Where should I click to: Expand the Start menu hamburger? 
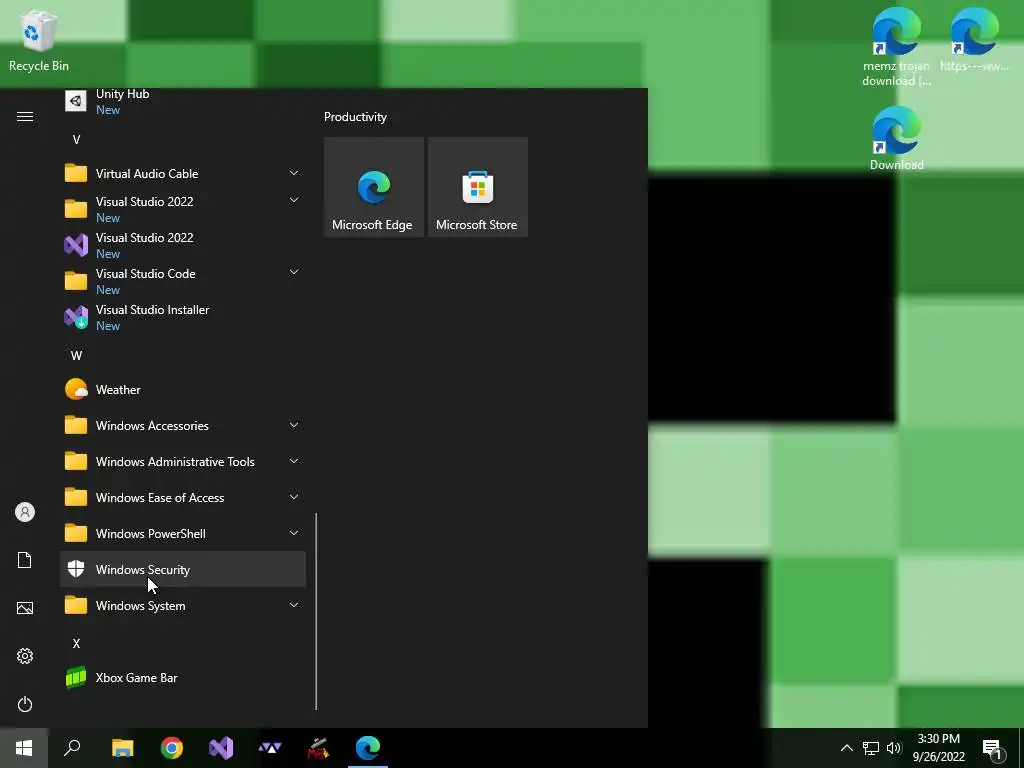25,116
